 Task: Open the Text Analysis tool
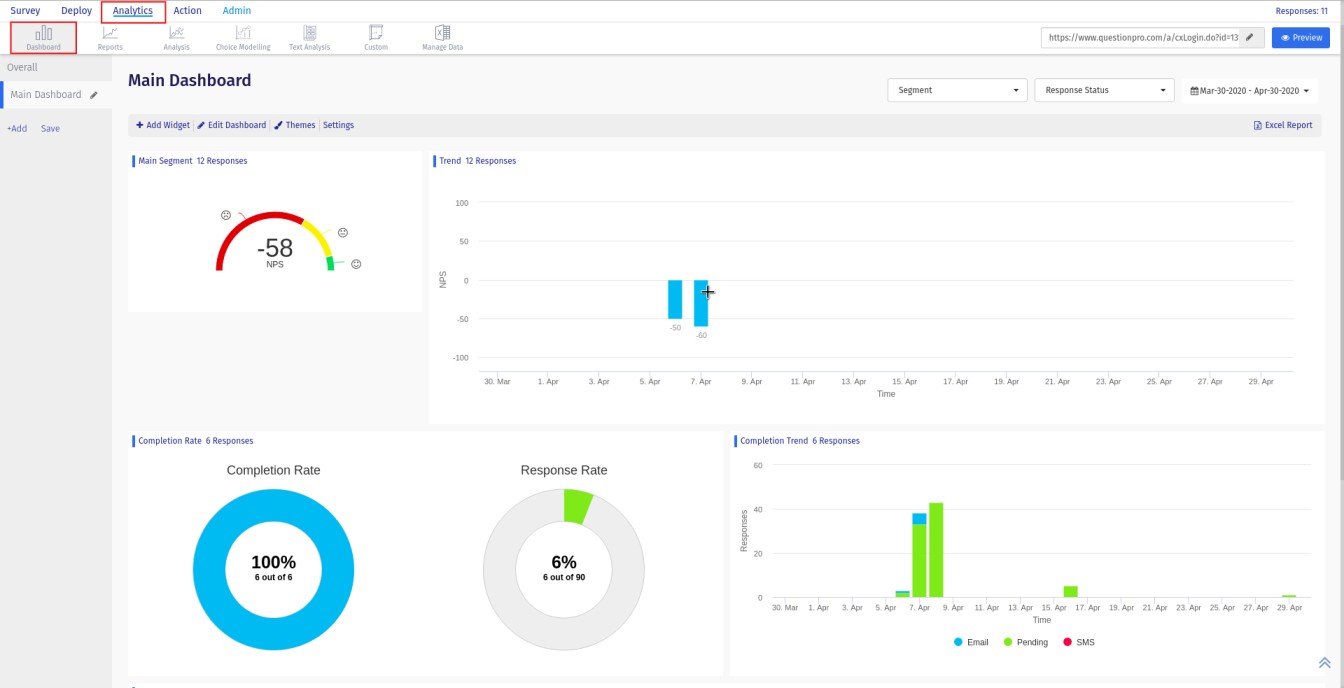click(x=309, y=37)
